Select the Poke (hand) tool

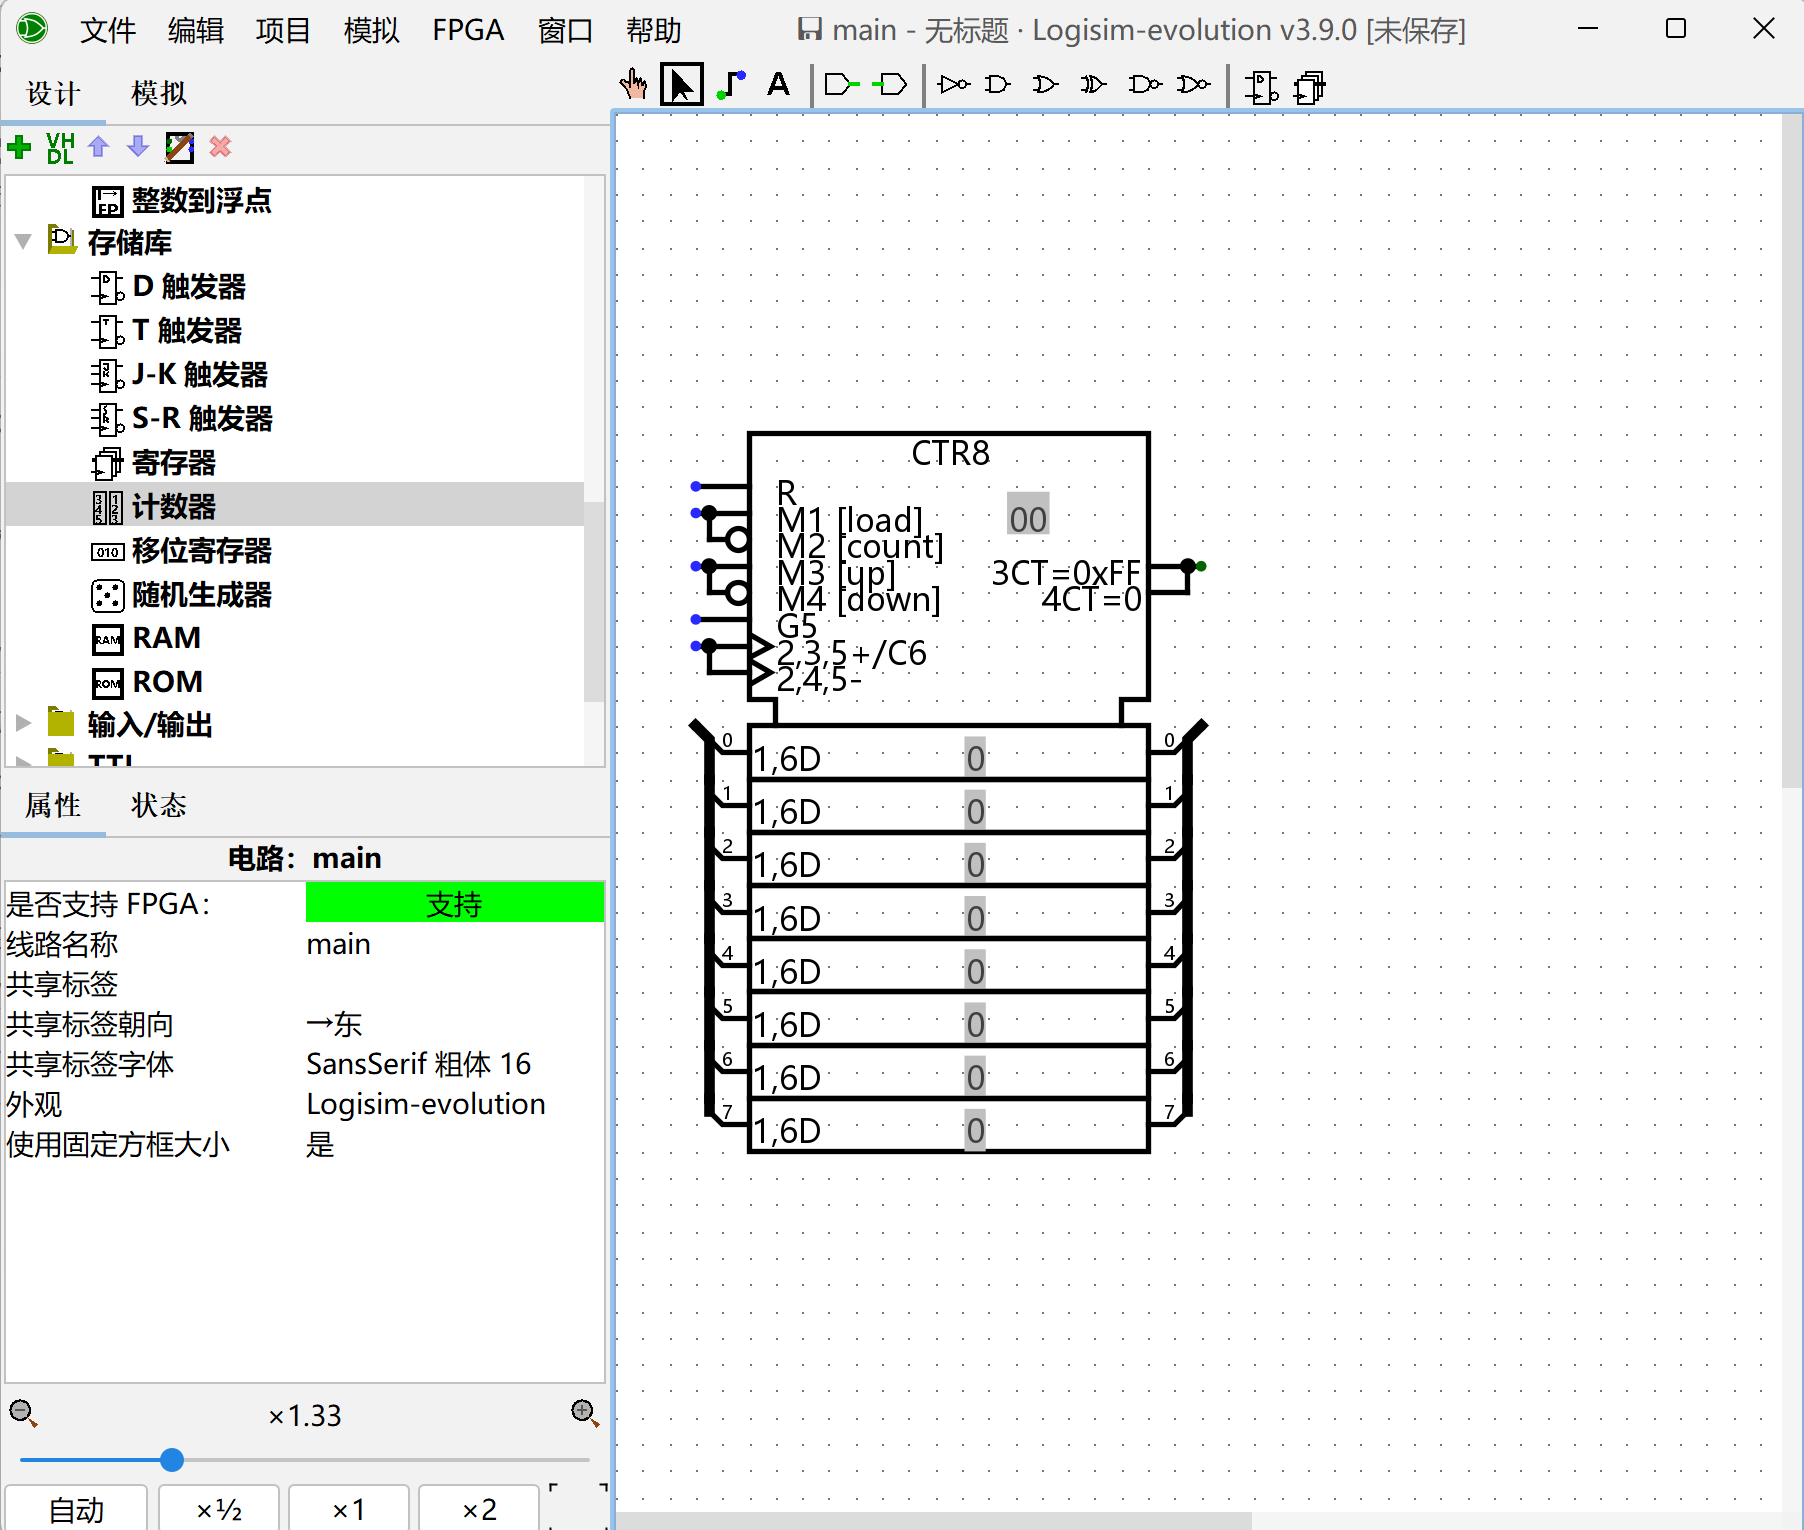click(632, 85)
